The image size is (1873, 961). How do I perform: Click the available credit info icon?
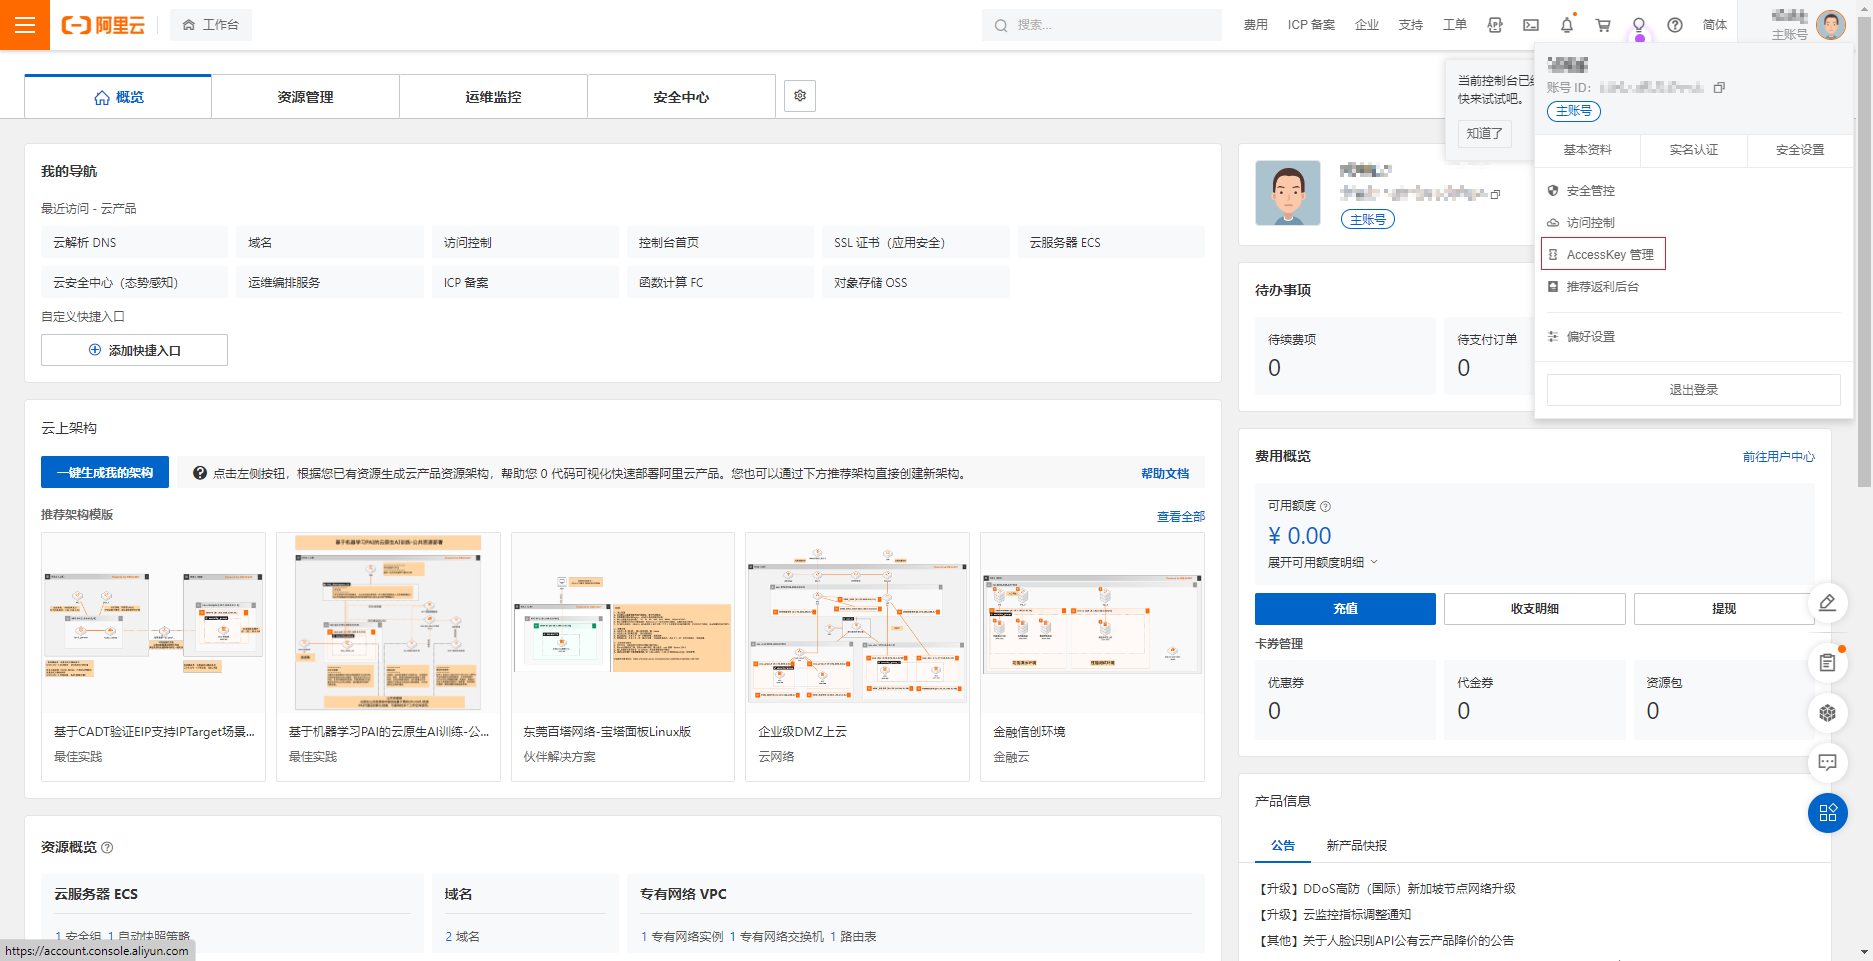tap(1325, 506)
